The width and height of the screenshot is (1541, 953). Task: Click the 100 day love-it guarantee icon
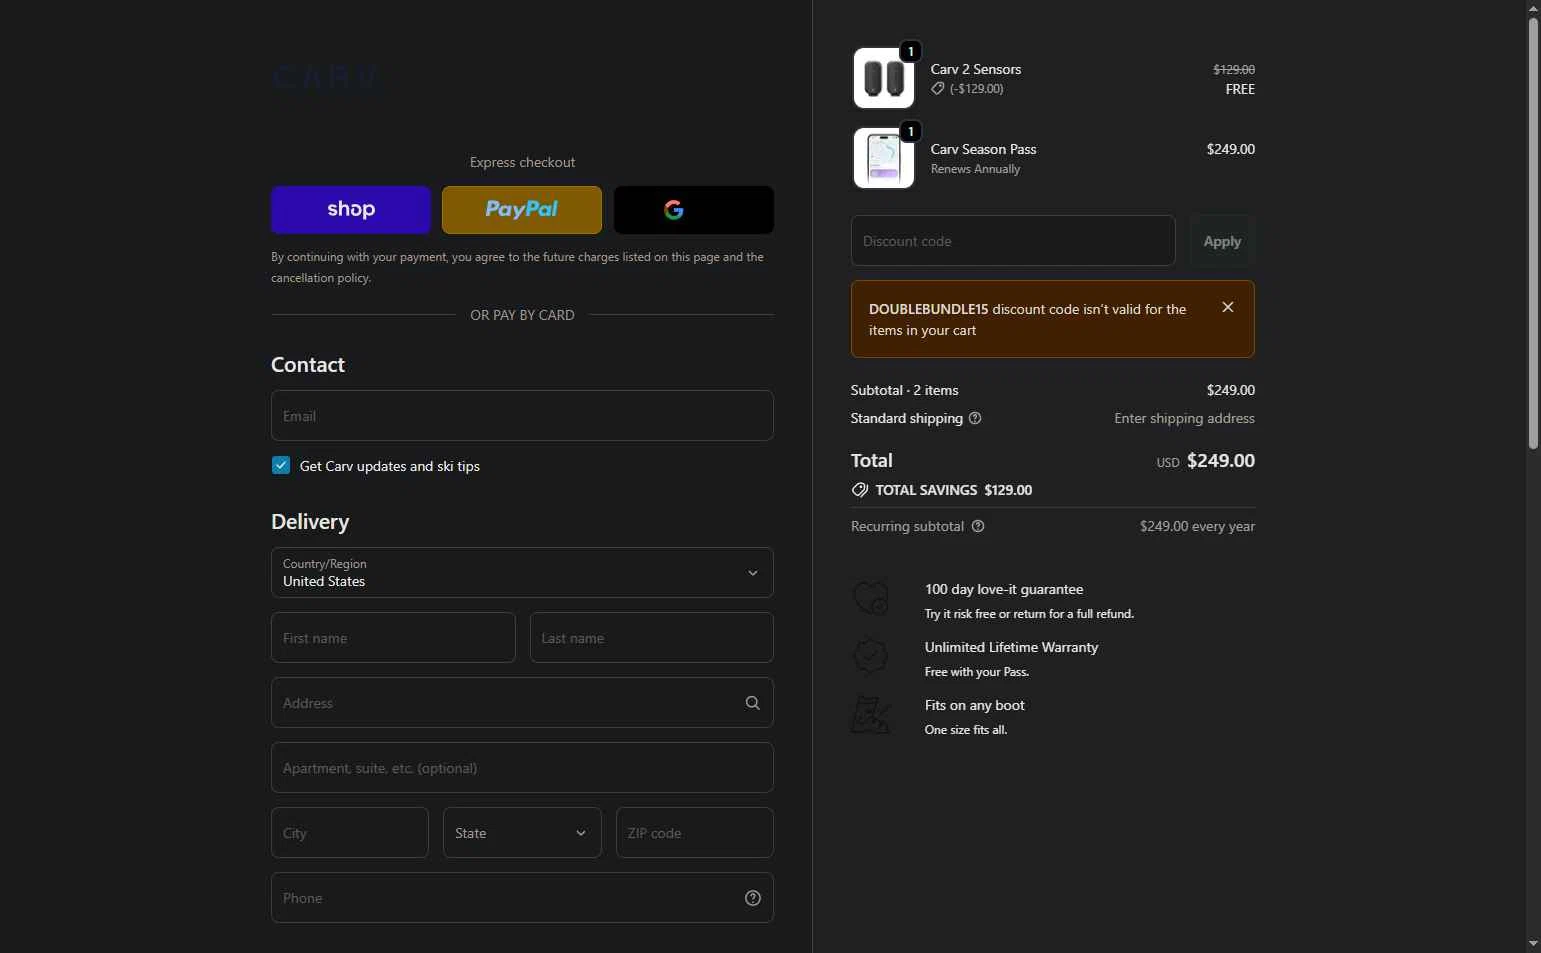pyautogui.click(x=870, y=598)
